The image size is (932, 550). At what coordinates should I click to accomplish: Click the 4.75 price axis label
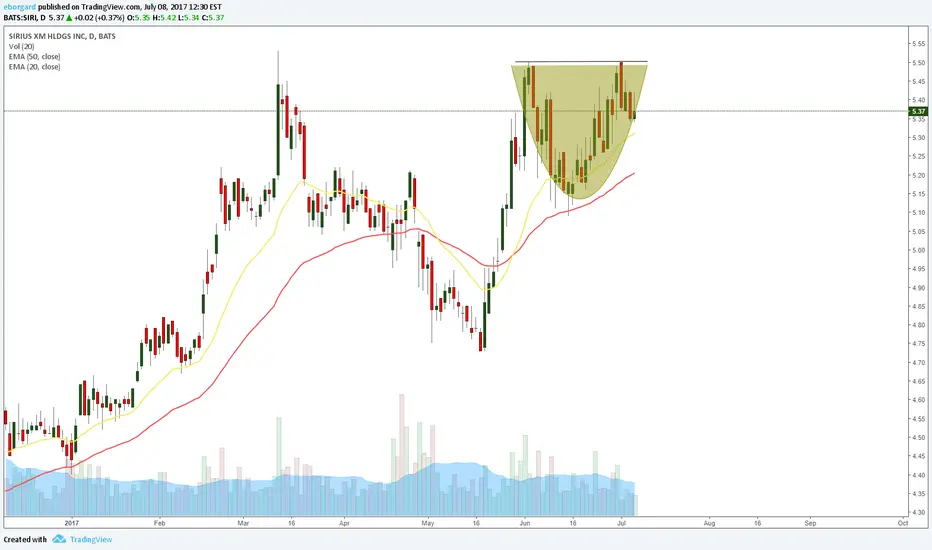pyautogui.click(x=918, y=344)
